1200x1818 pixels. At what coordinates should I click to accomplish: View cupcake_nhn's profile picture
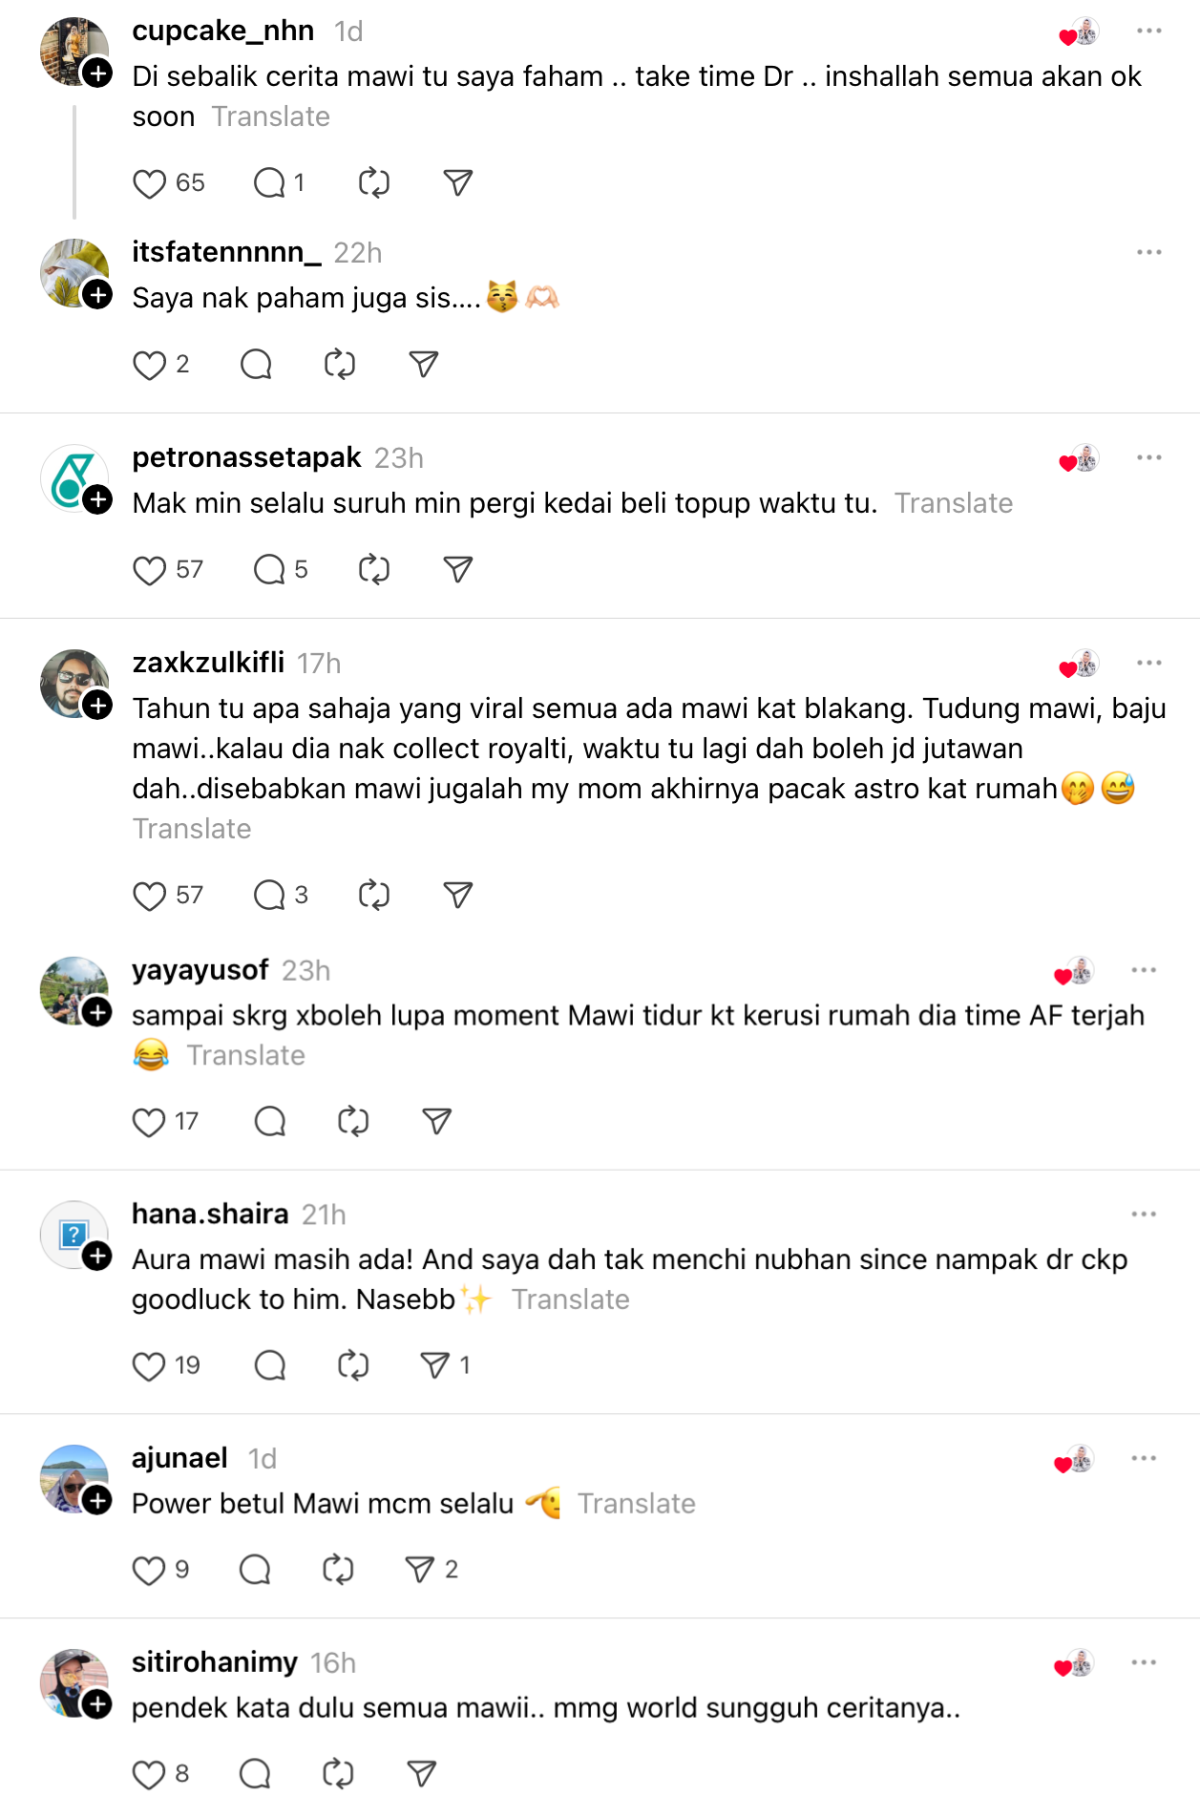coord(74,51)
